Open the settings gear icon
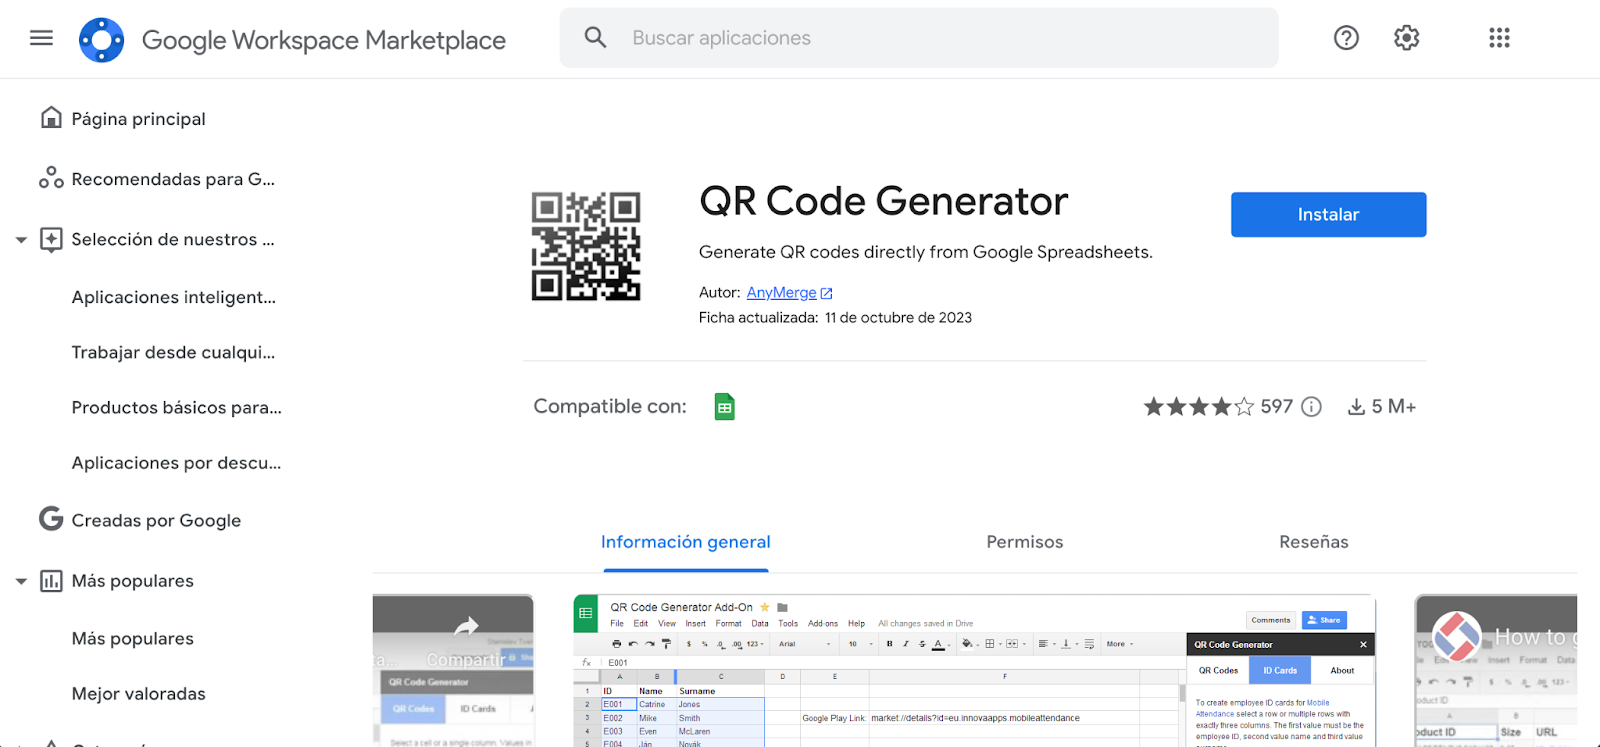The height and width of the screenshot is (747, 1600). [1406, 38]
